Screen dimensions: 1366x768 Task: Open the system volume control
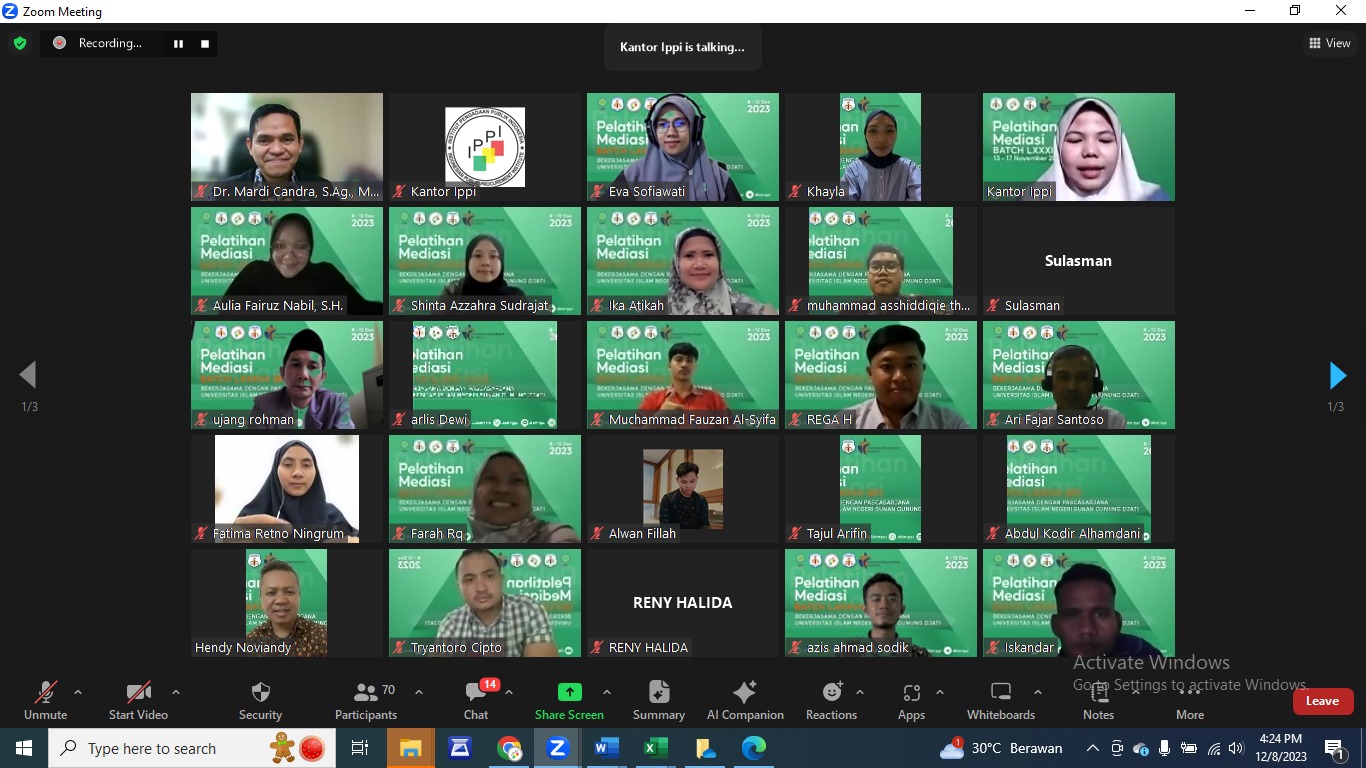pos(1236,748)
